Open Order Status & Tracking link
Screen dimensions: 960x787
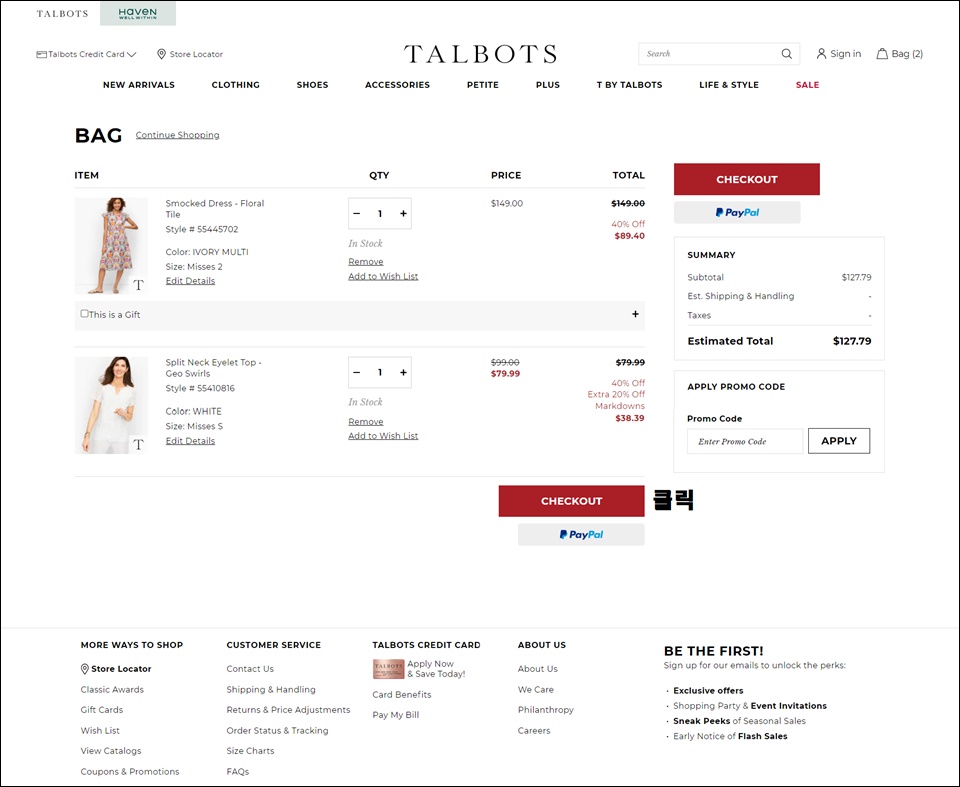point(277,731)
